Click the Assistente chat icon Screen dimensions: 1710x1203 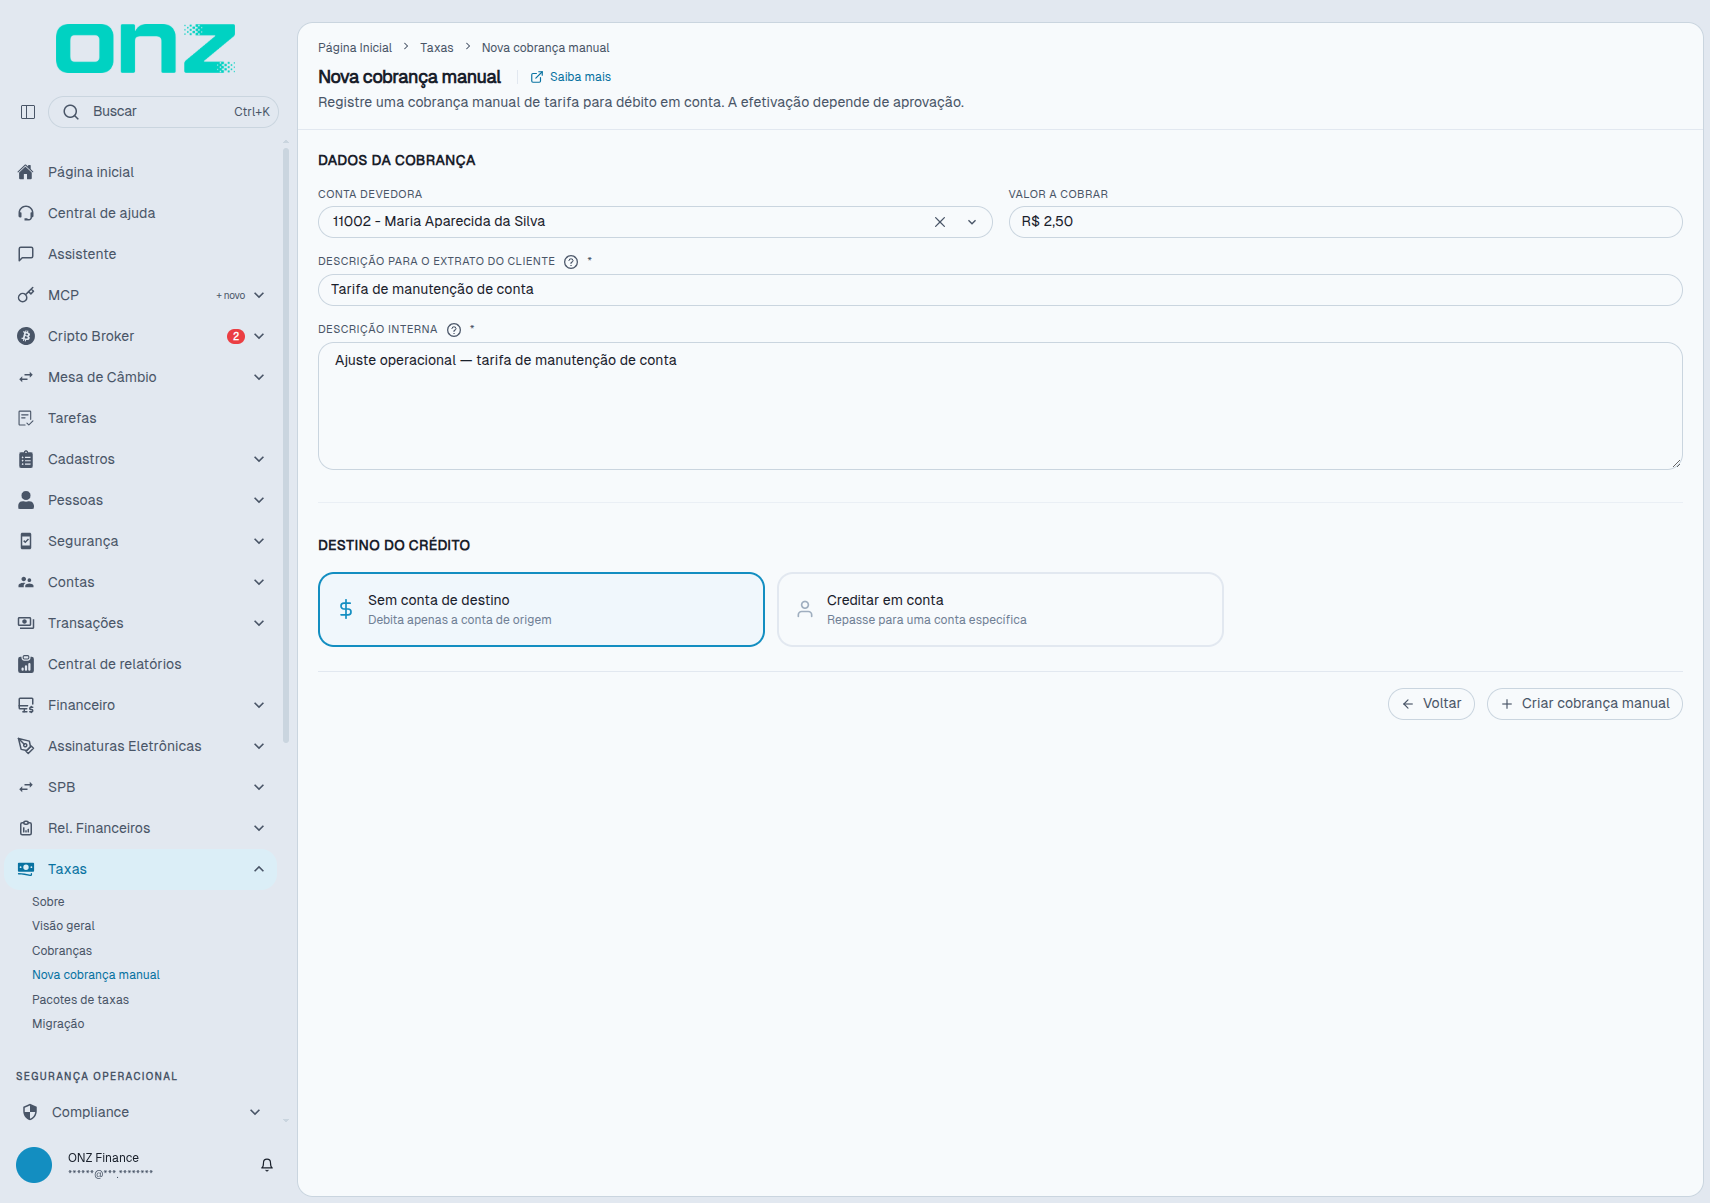[26, 254]
